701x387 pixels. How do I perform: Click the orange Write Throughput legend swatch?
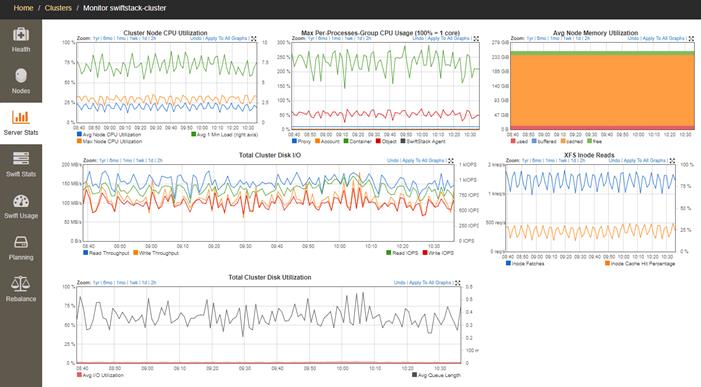[135, 253]
